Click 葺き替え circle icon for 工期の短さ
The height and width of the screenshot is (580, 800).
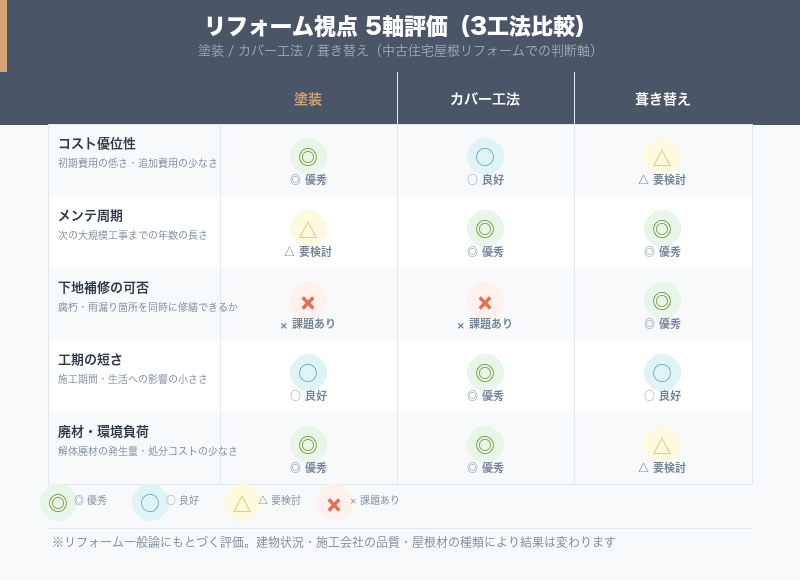coord(662,372)
